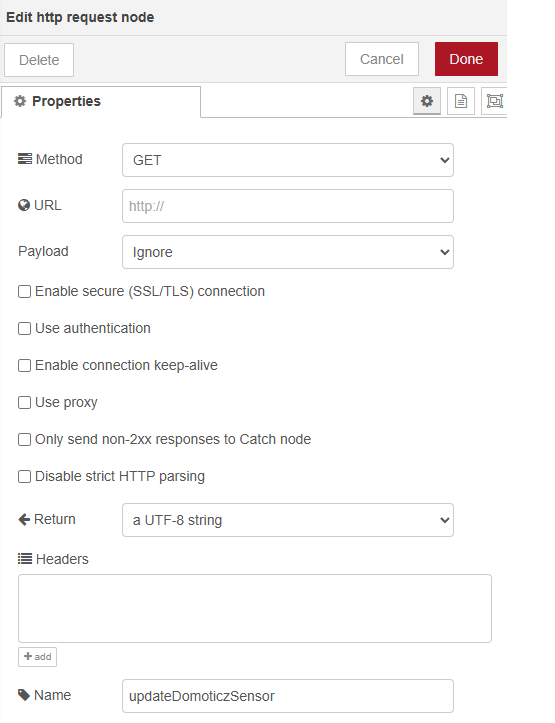555x723 pixels.
Task: Open node properties gear icon
Action: click(x=427, y=101)
